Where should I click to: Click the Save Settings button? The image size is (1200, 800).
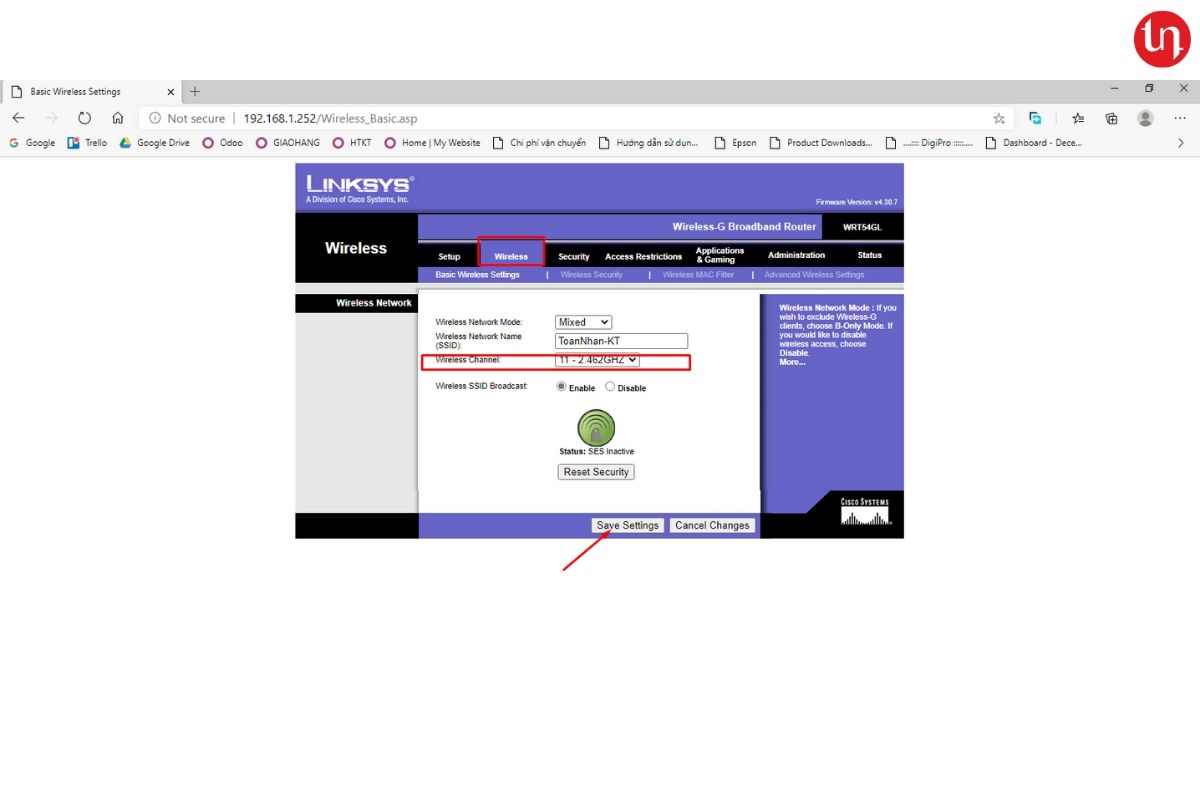[628, 525]
